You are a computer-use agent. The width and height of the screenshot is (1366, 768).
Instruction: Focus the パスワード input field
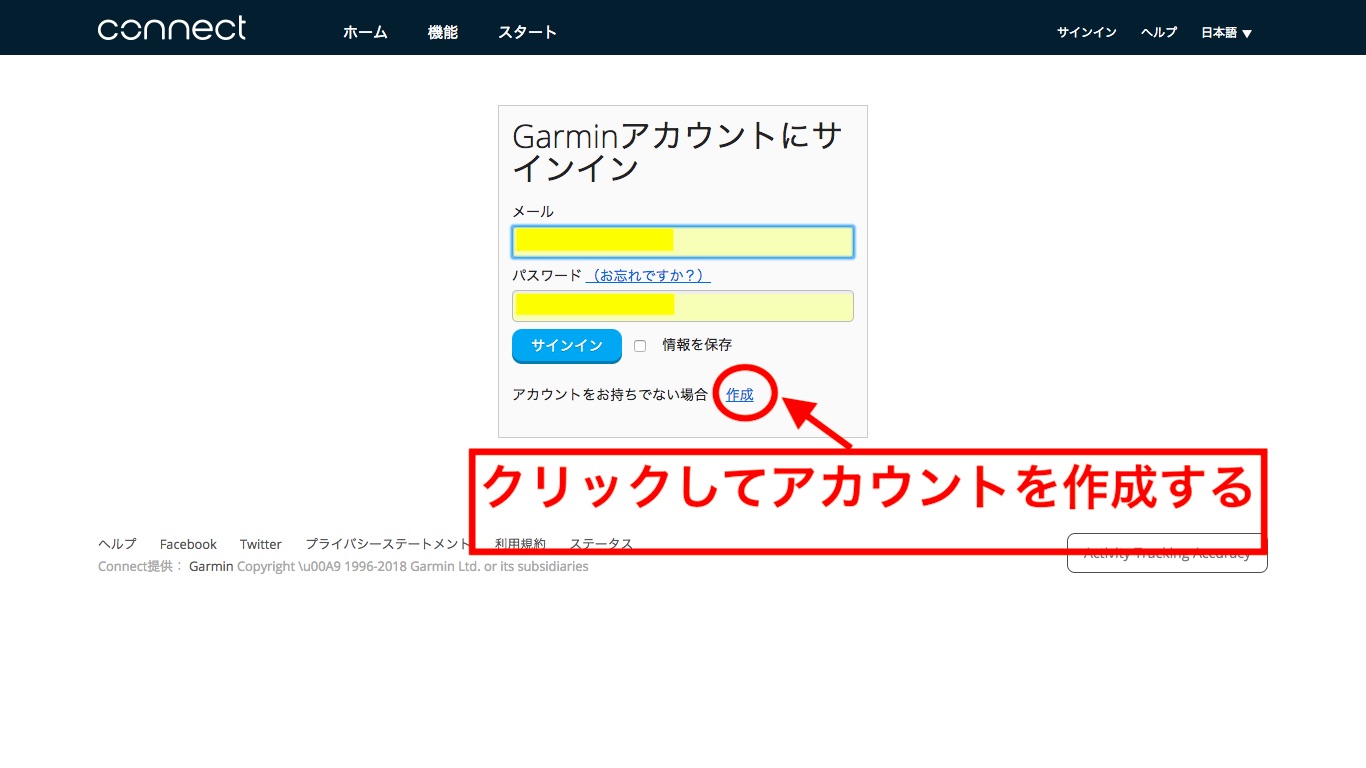[x=683, y=306]
